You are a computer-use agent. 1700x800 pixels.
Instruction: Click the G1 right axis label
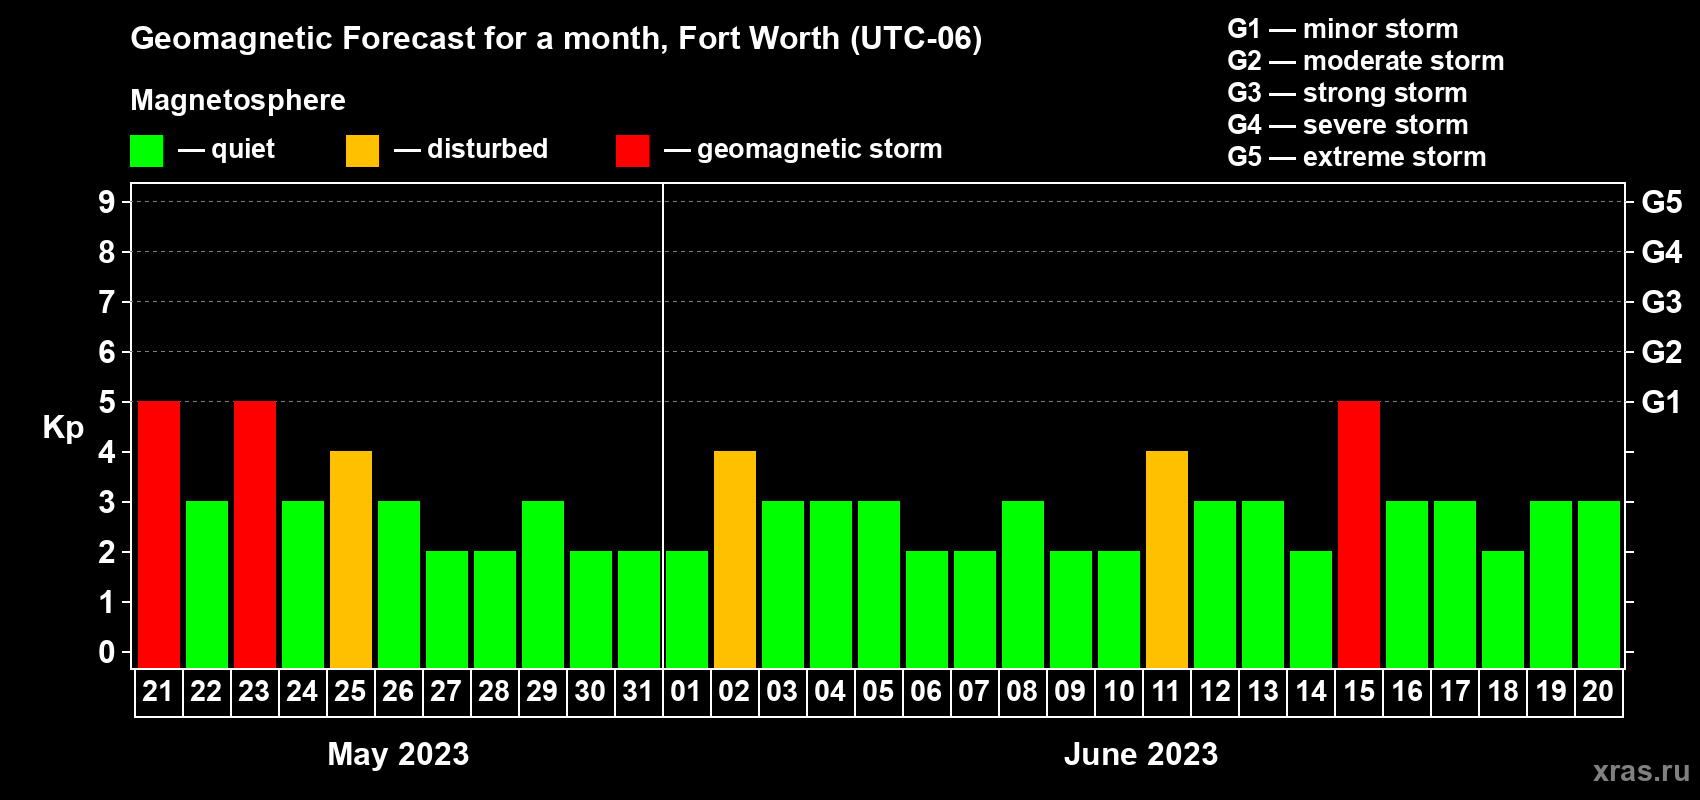[x=1662, y=402]
